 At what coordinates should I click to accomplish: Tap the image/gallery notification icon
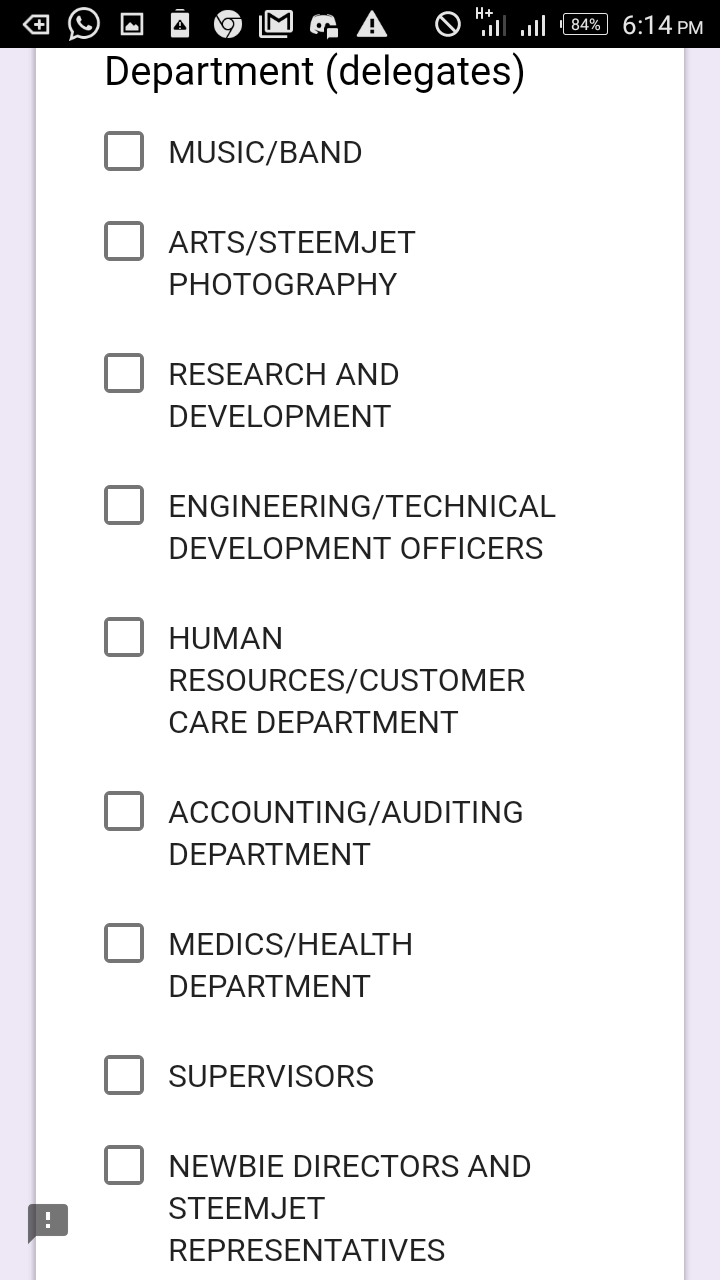[132, 24]
